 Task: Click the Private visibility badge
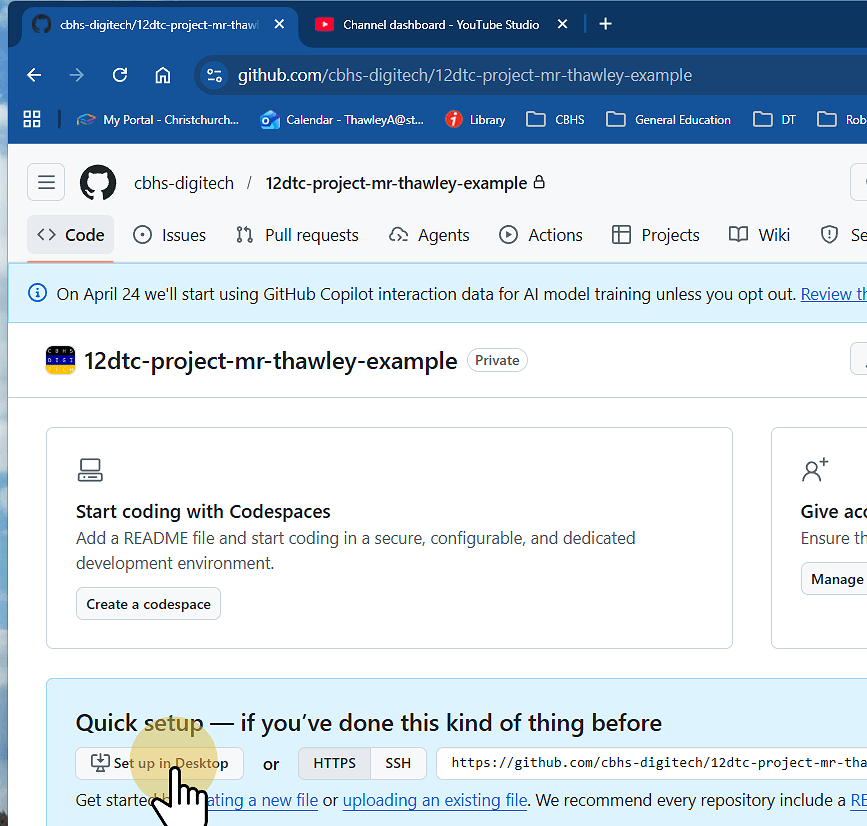tap(497, 360)
